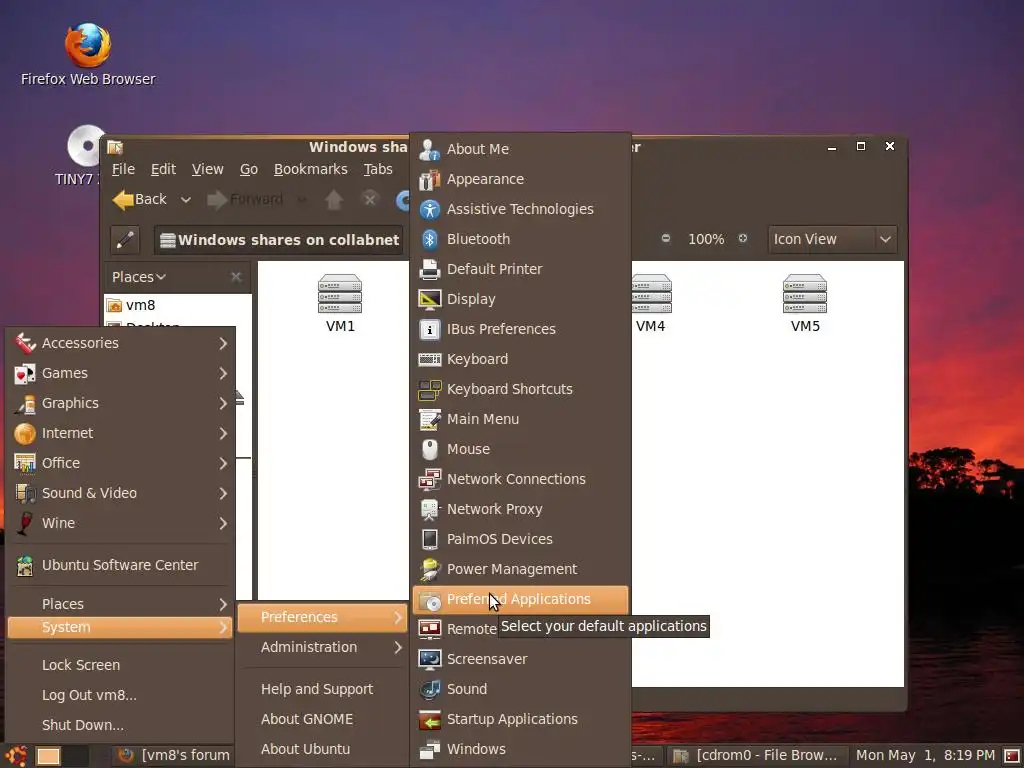1024x768 pixels.
Task: Open Assistive Technologies icon
Action: (429, 210)
